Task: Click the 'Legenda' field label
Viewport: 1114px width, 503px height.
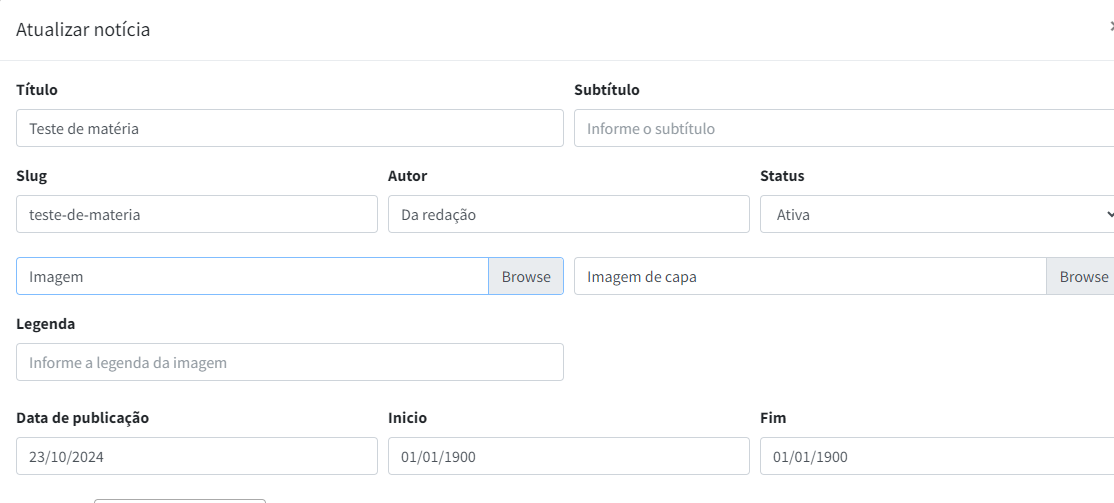Action: tap(45, 324)
